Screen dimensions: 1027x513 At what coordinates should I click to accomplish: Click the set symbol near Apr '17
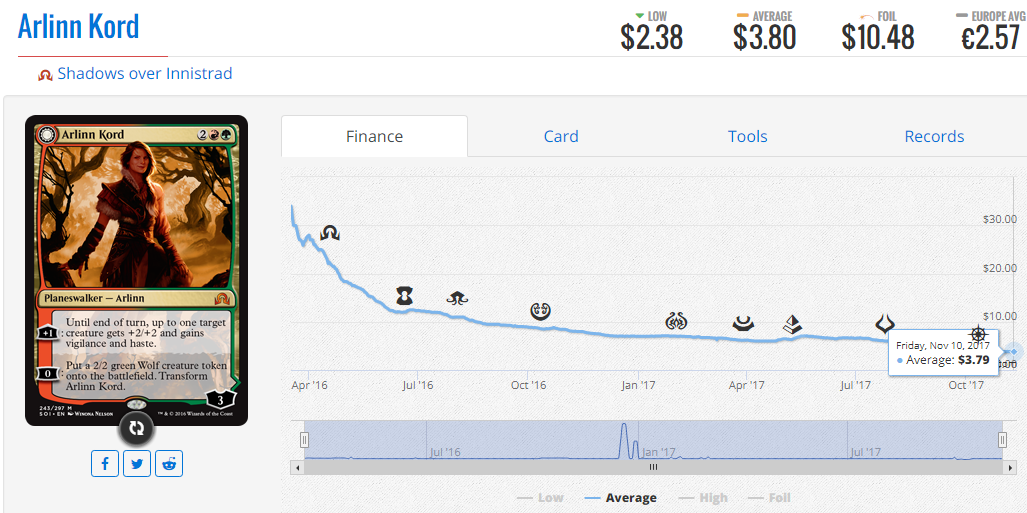(743, 324)
